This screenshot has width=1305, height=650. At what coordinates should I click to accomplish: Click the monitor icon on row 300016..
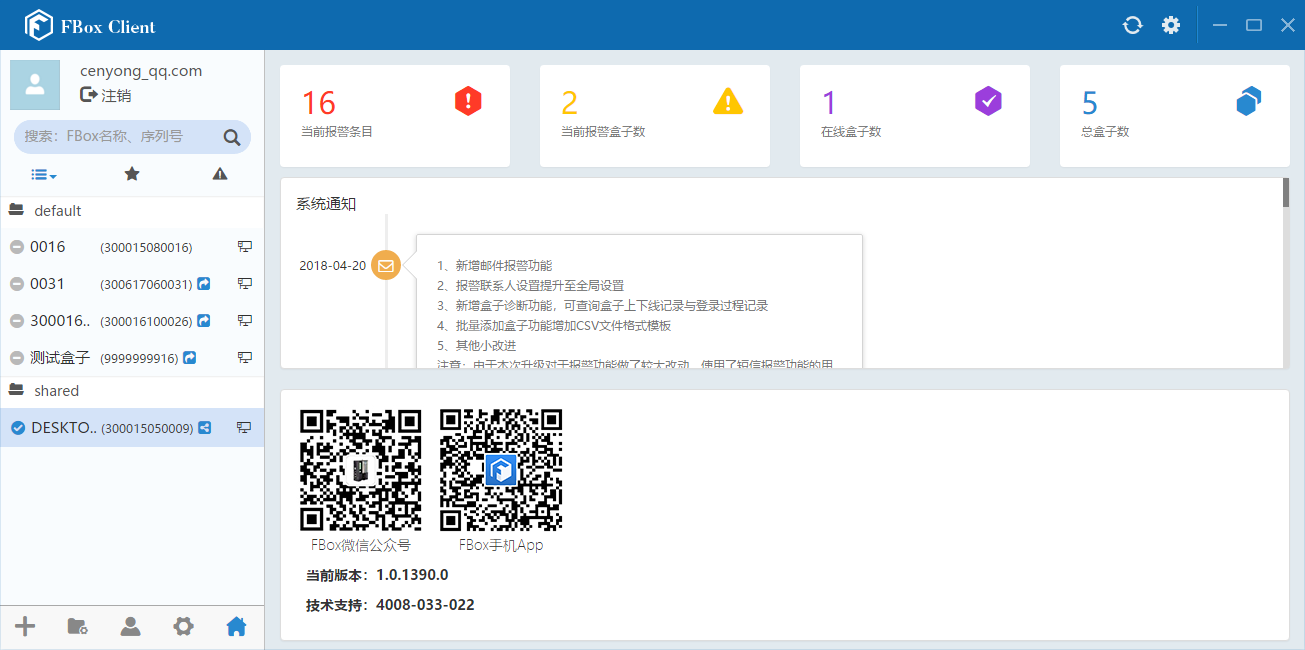[x=244, y=321]
